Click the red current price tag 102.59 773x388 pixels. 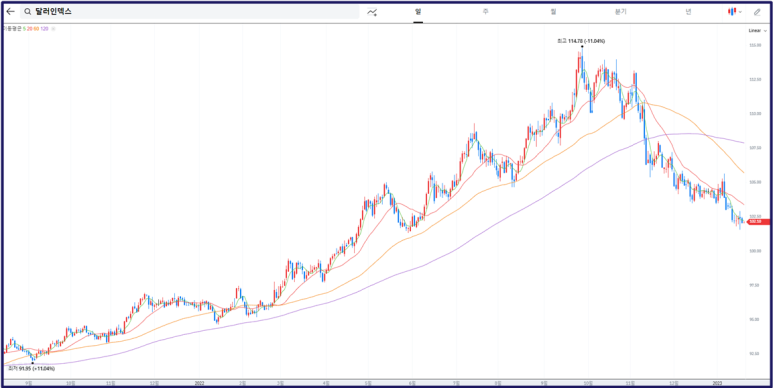tap(757, 222)
